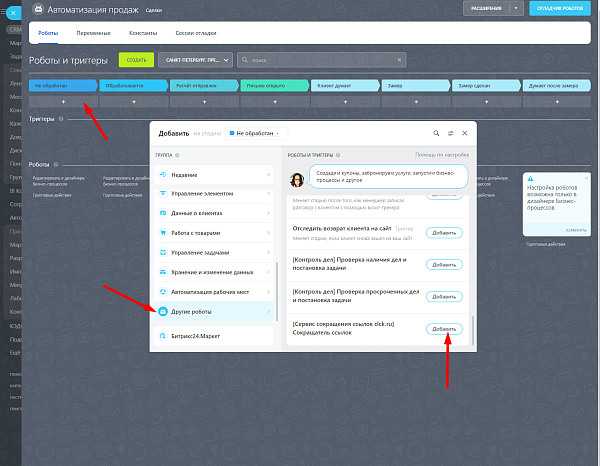Expand the 'Управление задачами' group chevron
This screenshot has width=600, height=466.
pyautogui.click(x=268, y=253)
